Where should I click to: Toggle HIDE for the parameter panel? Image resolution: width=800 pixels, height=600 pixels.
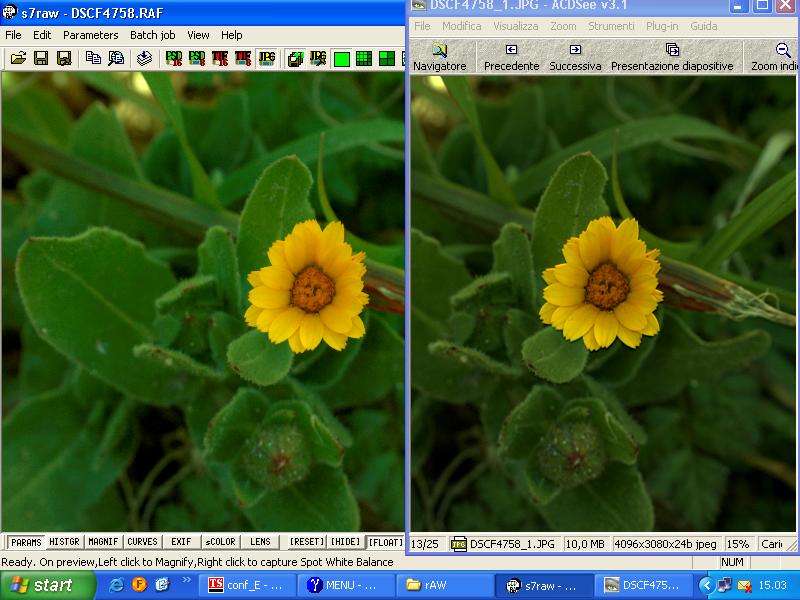[x=346, y=542]
